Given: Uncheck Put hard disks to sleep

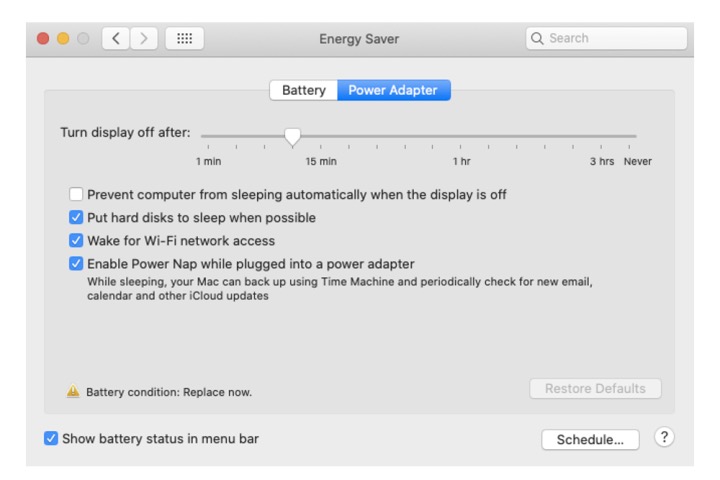Looking at the screenshot, I should (76, 218).
